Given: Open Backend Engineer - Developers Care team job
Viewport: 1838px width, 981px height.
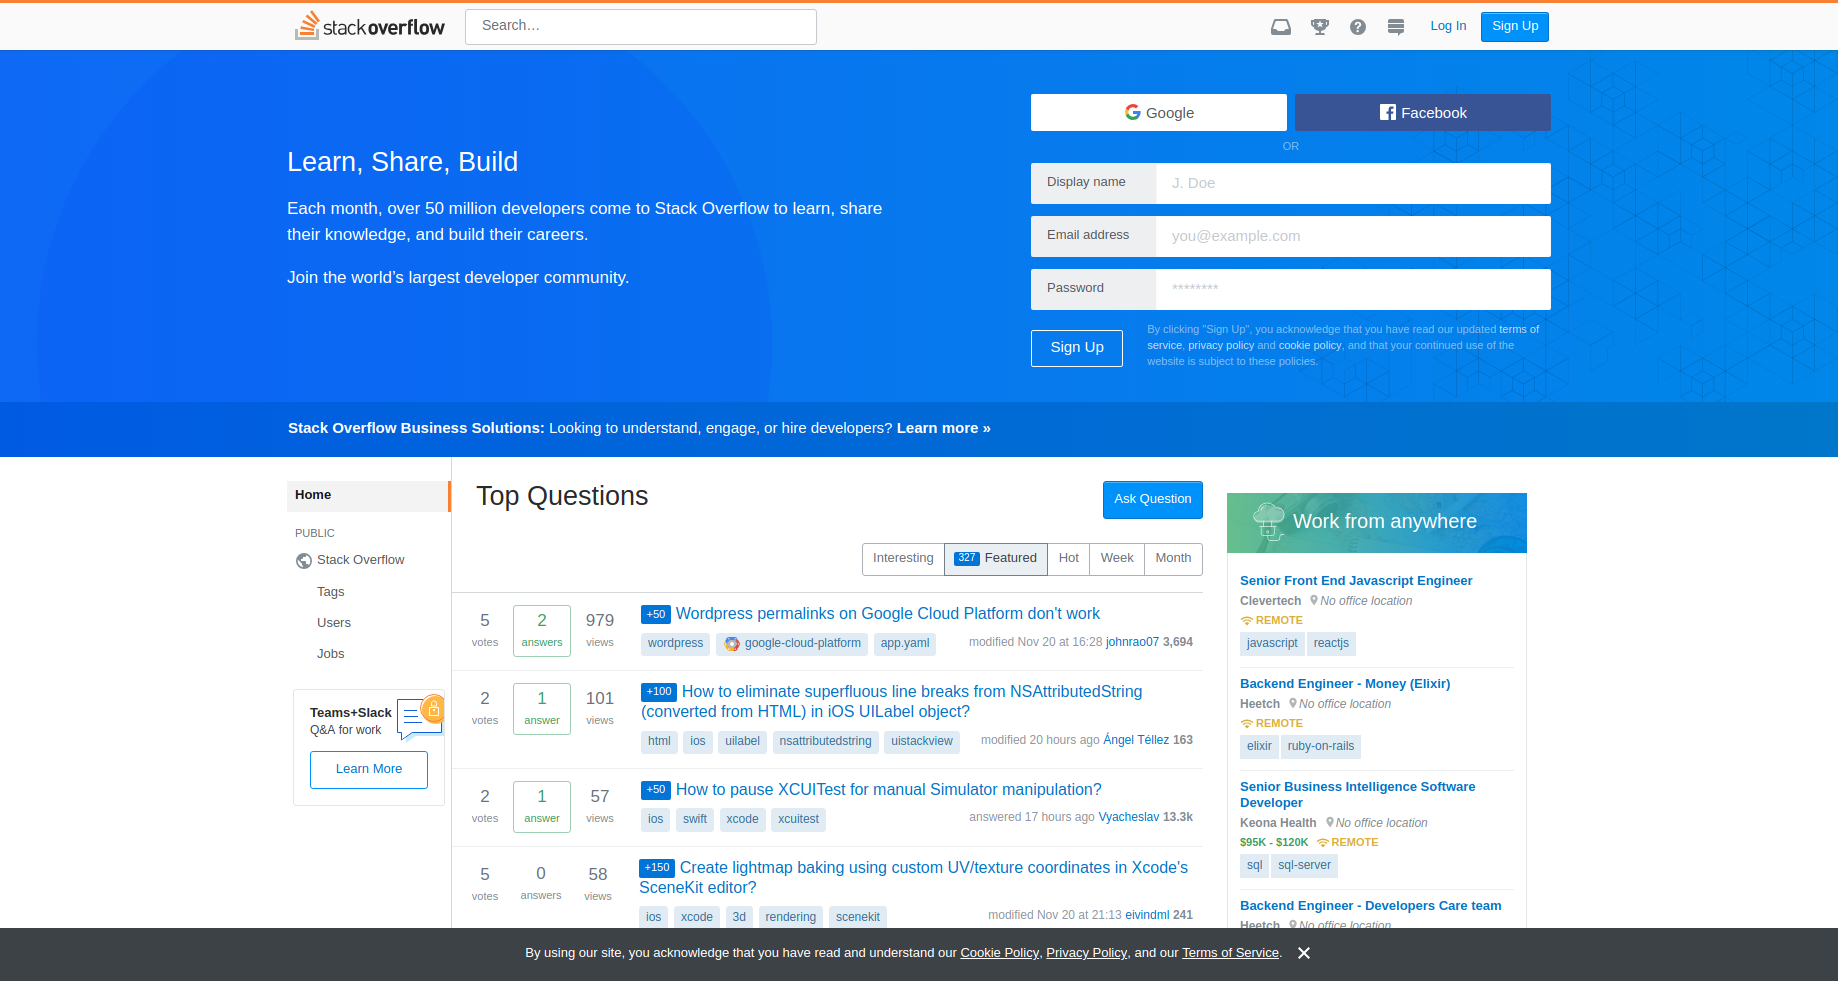Looking at the screenshot, I should click(x=1370, y=906).
